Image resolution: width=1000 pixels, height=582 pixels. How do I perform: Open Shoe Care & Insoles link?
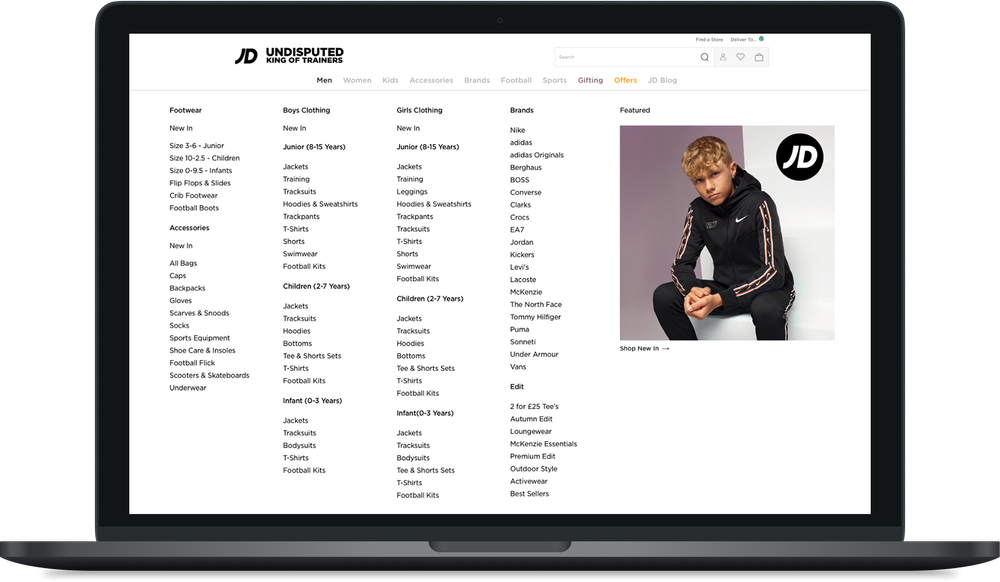click(202, 351)
